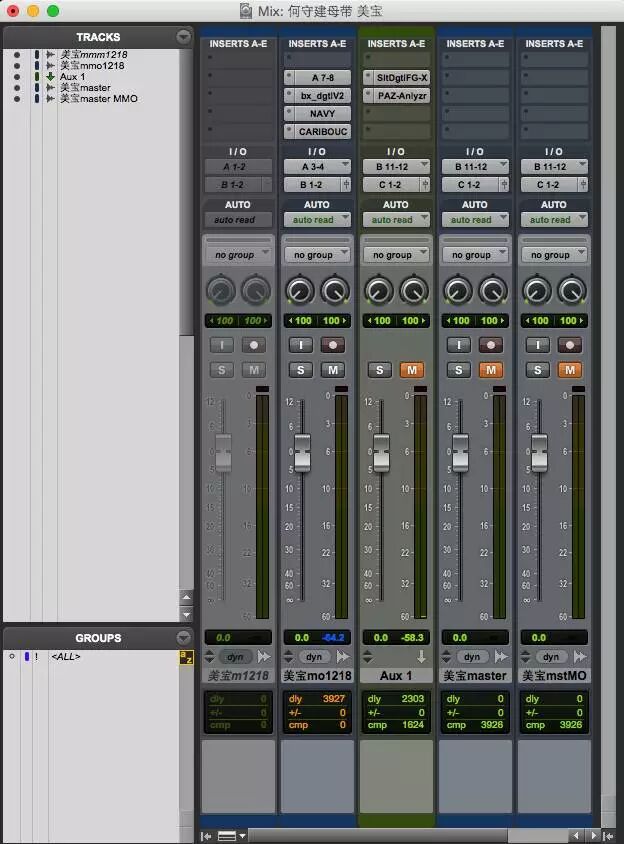Screen dimensions: 624x844
Task: Open no group selector on 美宝mo1218
Action: (317, 255)
